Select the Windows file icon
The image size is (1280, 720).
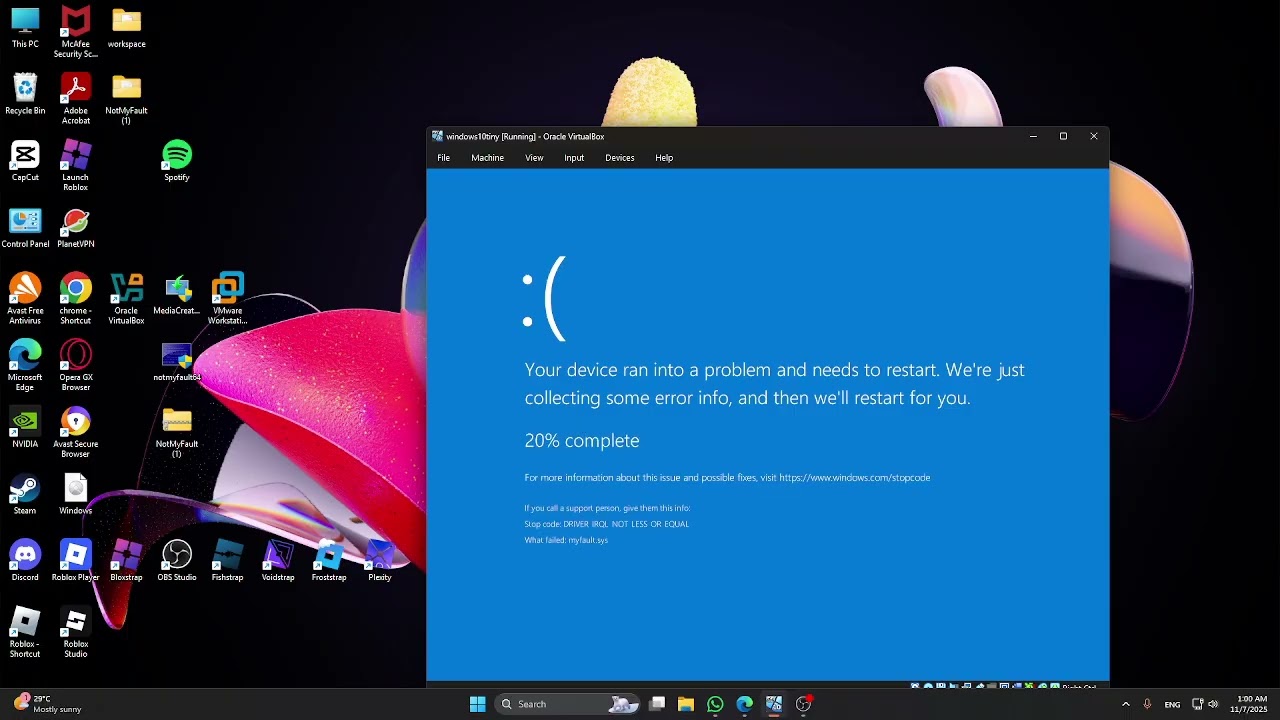[75, 495]
